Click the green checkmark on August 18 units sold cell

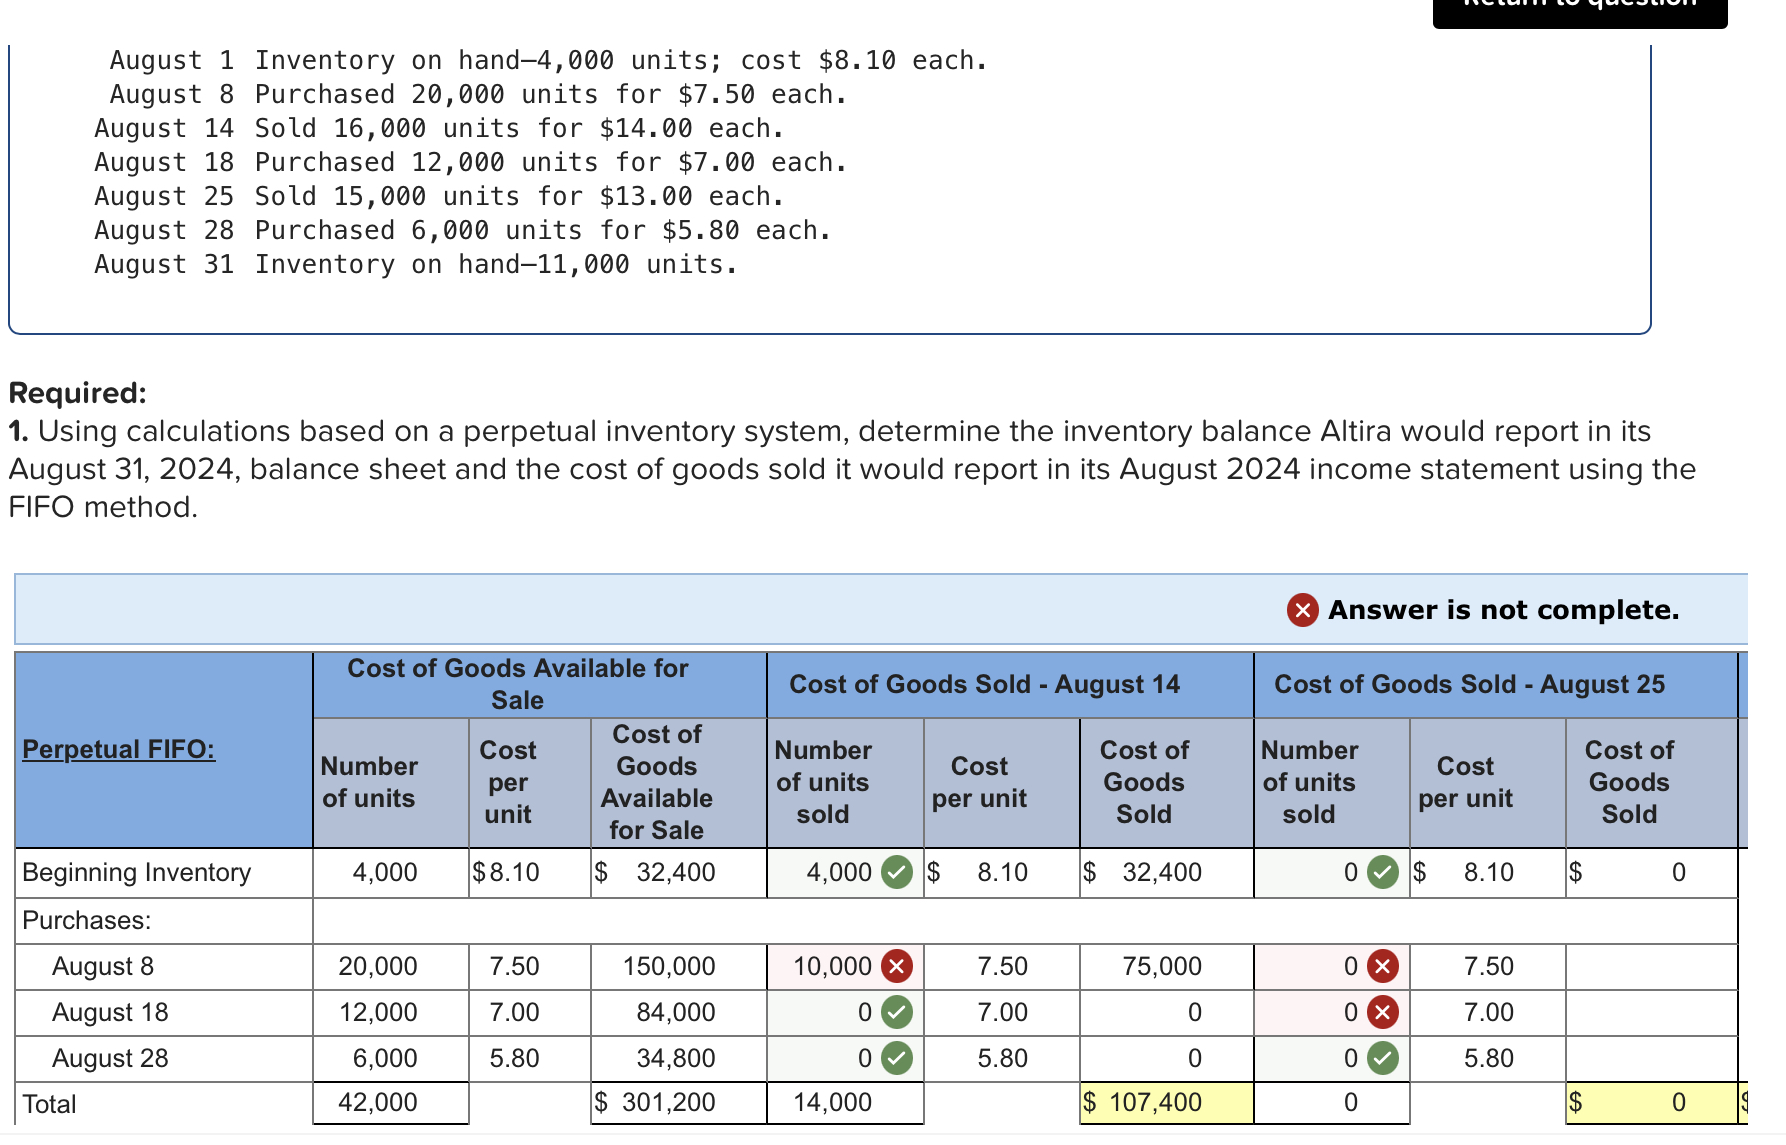pos(897,1012)
